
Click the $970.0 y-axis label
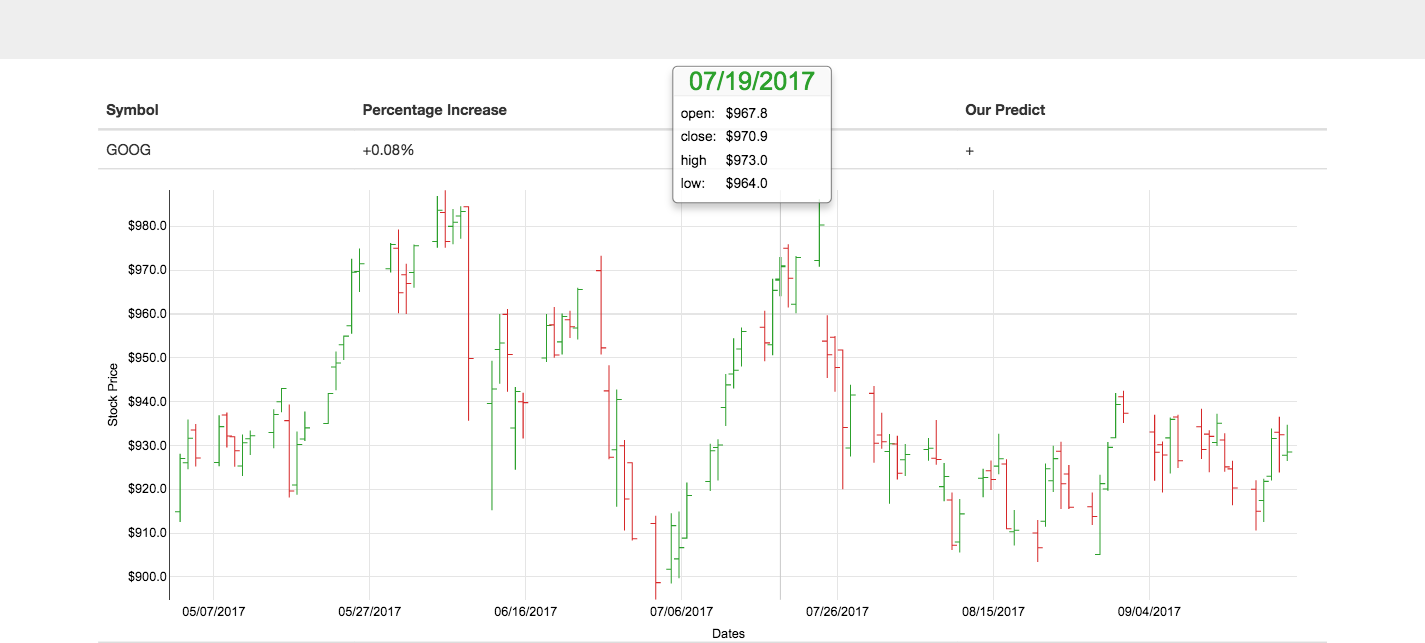pos(147,270)
